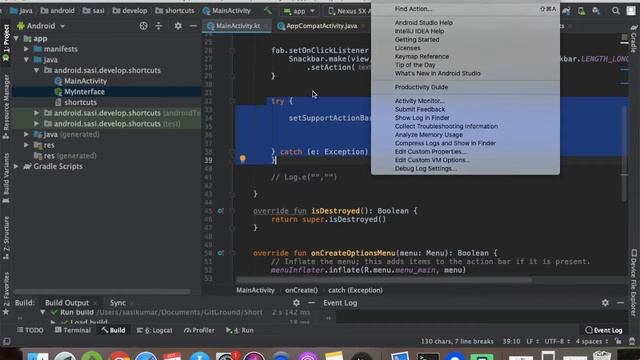Viewport: 640px width, 360px height.
Task: Click the locate-file target icon in Project panel
Action: click(x=143, y=26)
